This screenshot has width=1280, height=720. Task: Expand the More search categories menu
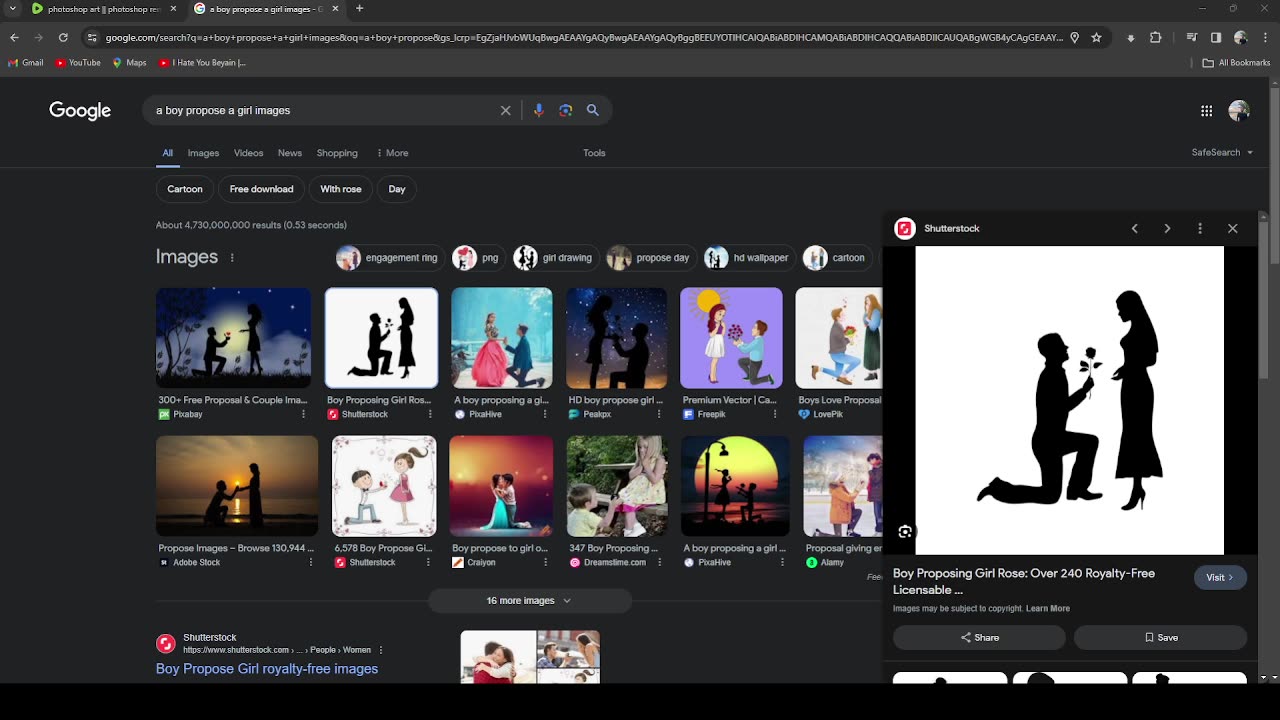click(x=392, y=153)
